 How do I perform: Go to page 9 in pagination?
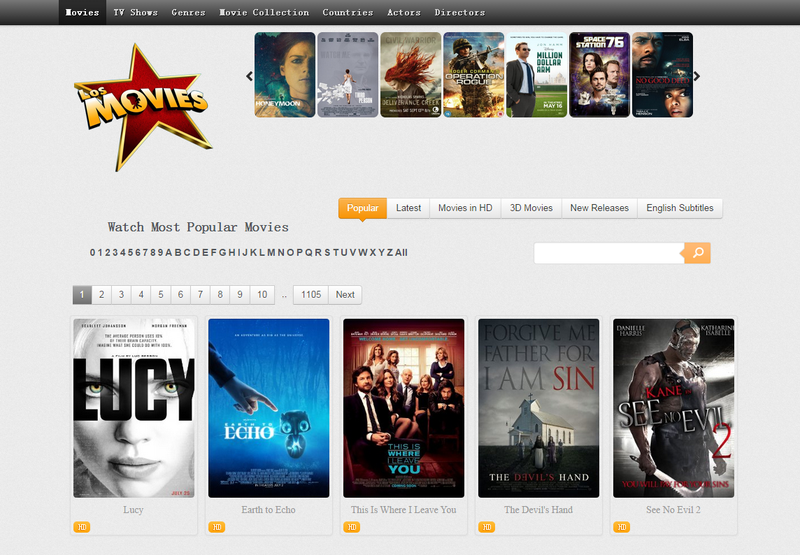click(x=240, y=295)
